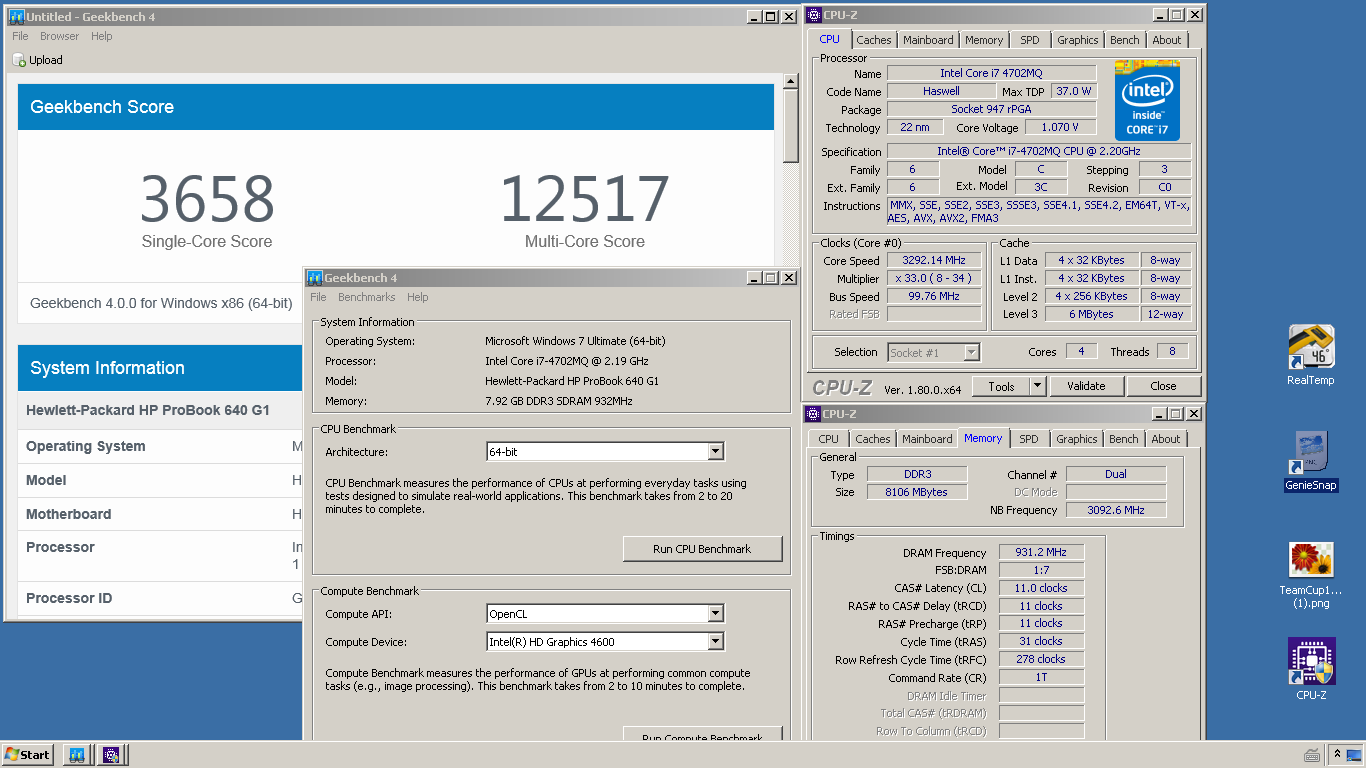Open the Compute API OpenCL dropdown
The width and height of the screenshot is (1366, 768).
715,614
